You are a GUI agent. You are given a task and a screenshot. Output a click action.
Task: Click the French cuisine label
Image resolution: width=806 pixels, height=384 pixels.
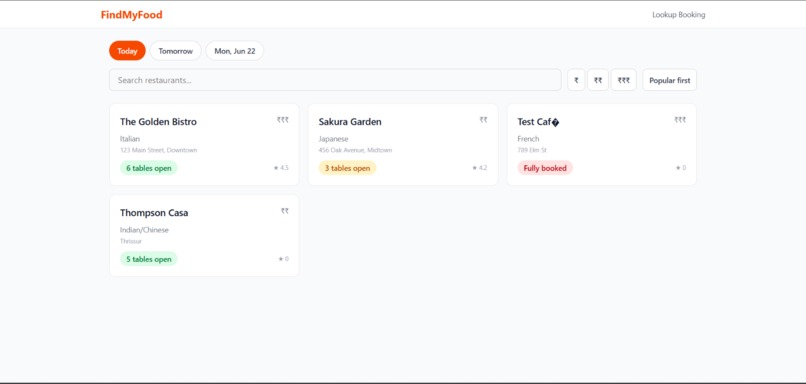pos(528,139)
